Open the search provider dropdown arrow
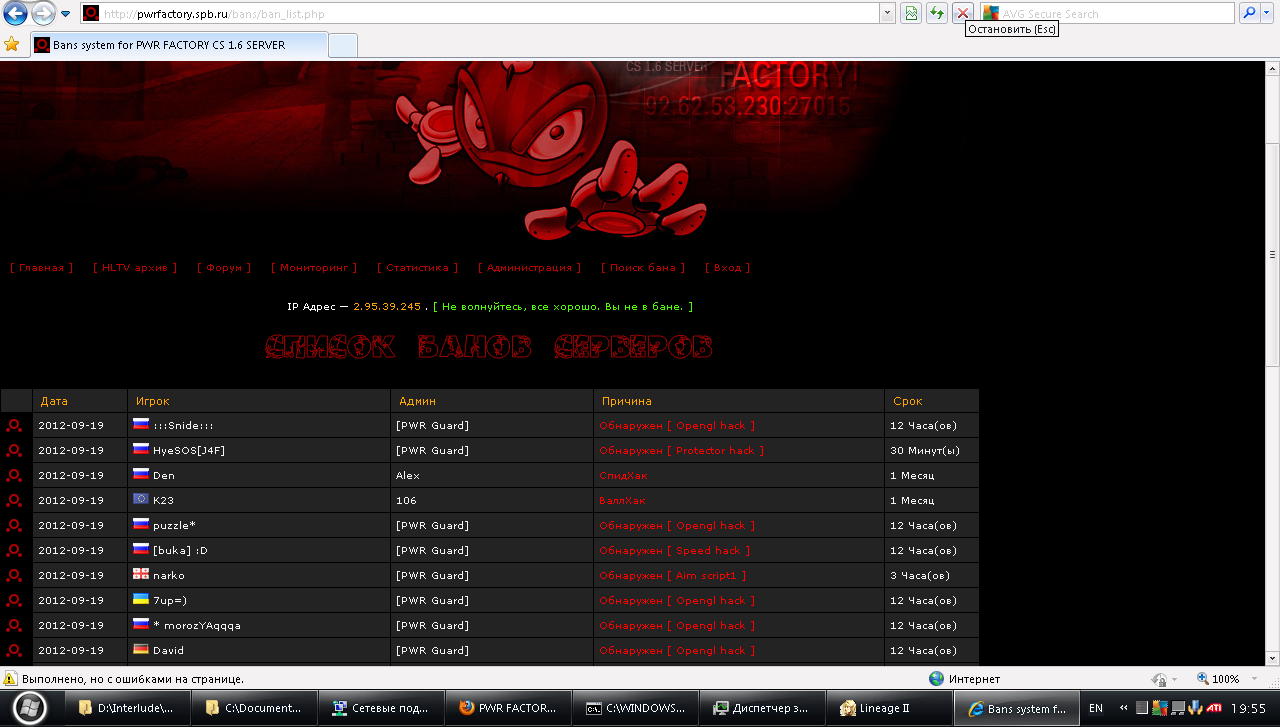This screenshot has height=727, width=1280. 1268,13
